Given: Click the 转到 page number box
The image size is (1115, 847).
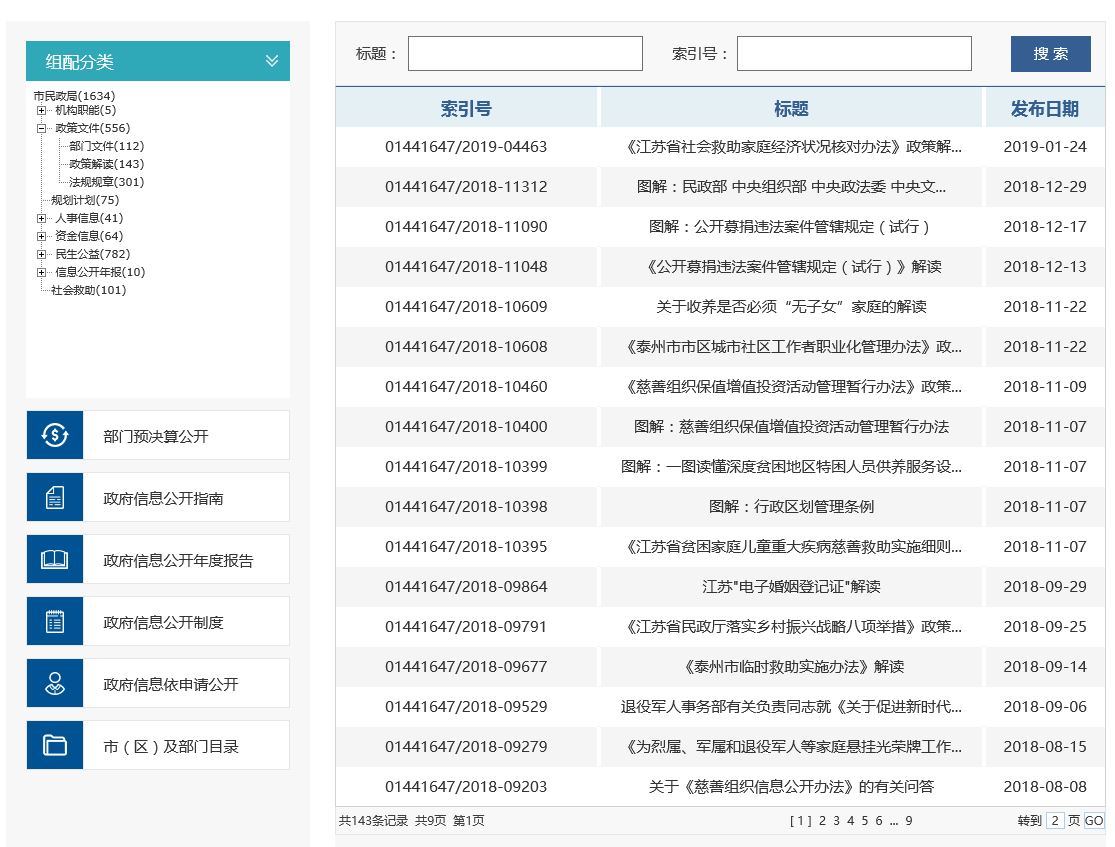Looking at the screenshot, I should [1055, 820].
